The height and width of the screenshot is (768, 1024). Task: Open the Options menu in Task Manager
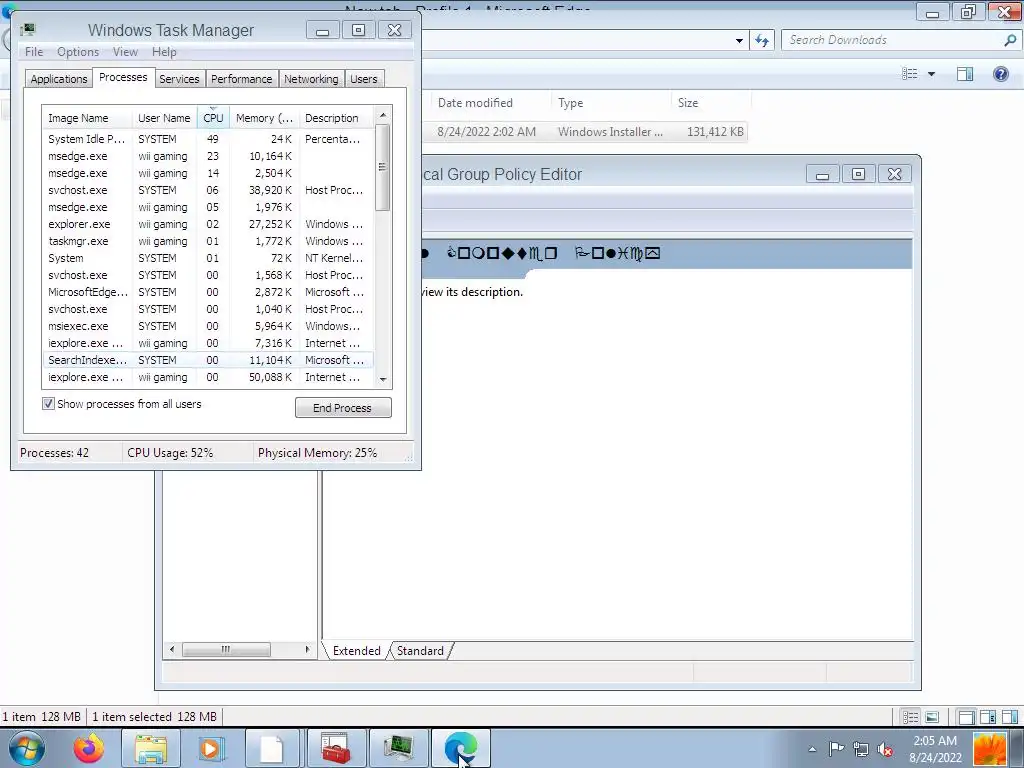point(78,52)
